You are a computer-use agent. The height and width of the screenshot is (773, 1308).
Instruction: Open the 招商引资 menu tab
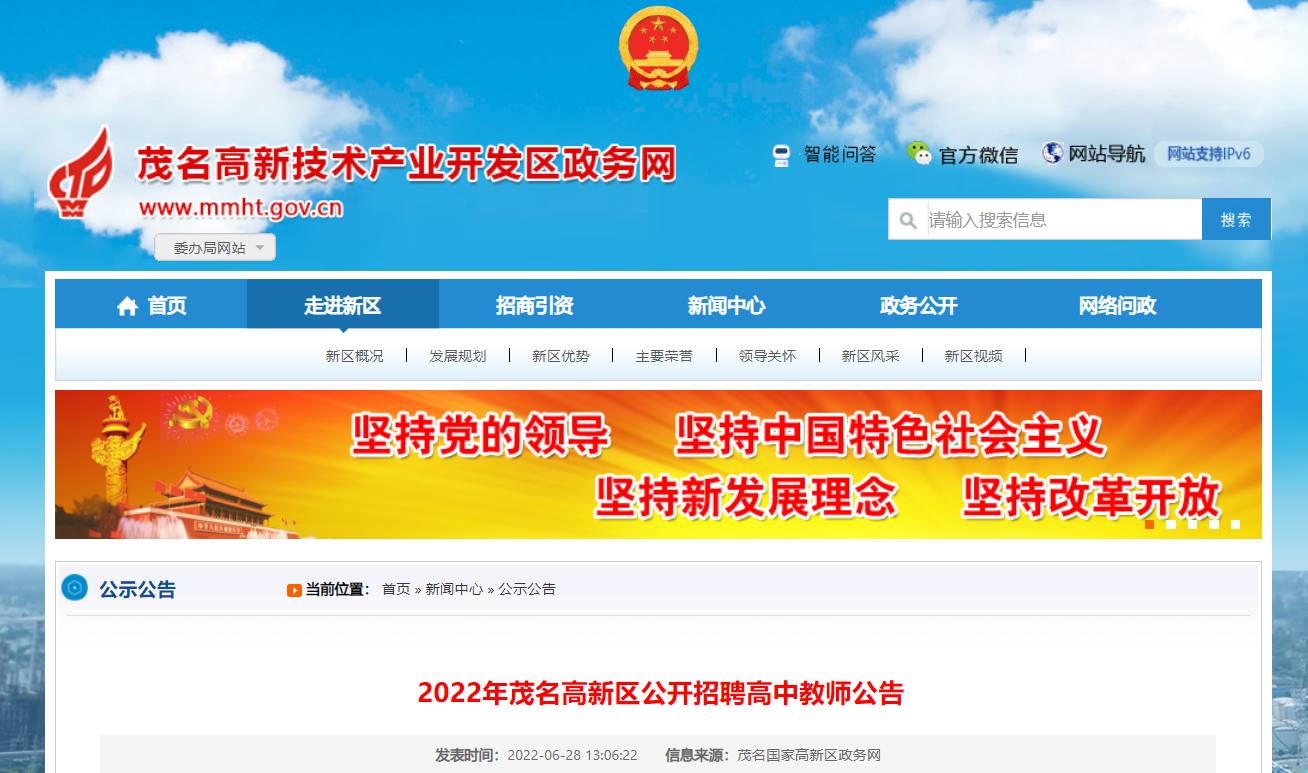[534, 306]
